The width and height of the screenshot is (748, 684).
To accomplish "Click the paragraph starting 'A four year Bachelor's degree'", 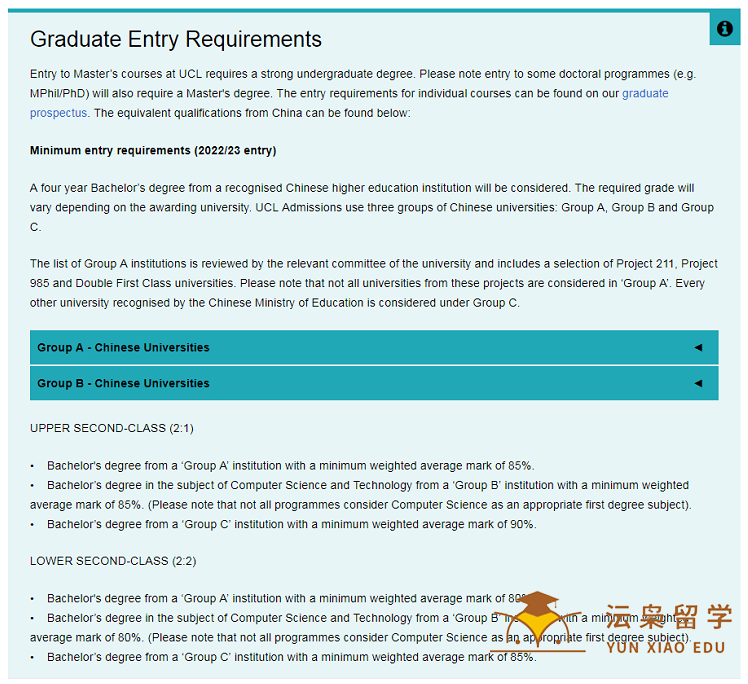I will coord(372,207).
